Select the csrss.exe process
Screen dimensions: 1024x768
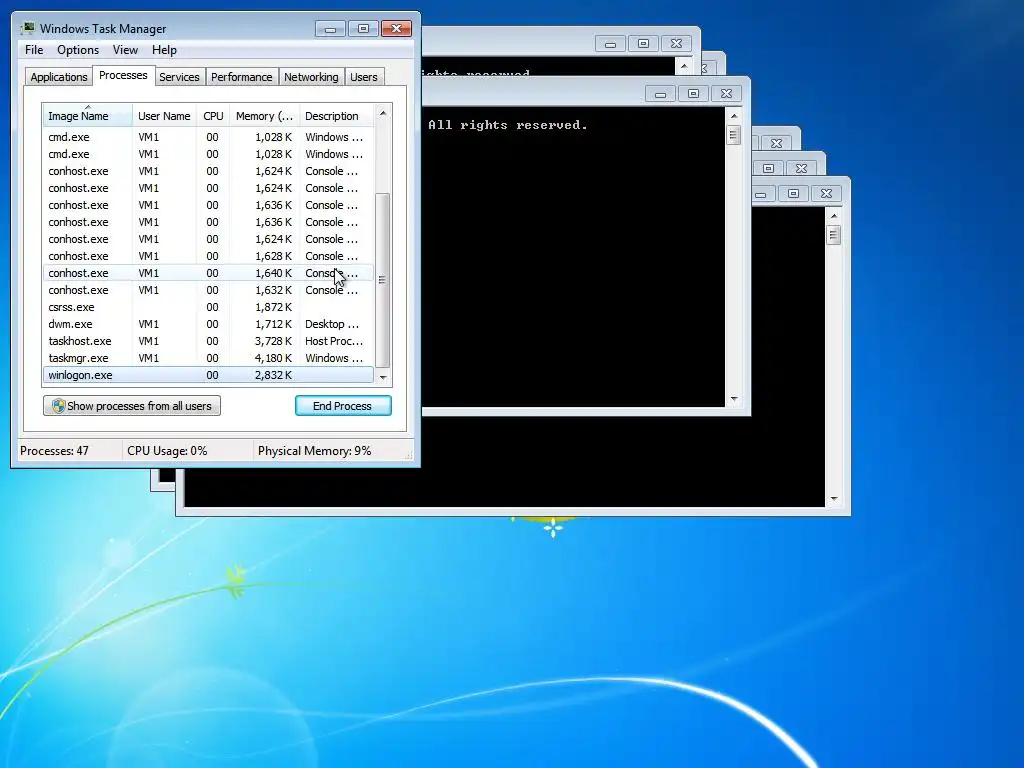(x=208, y=307)
